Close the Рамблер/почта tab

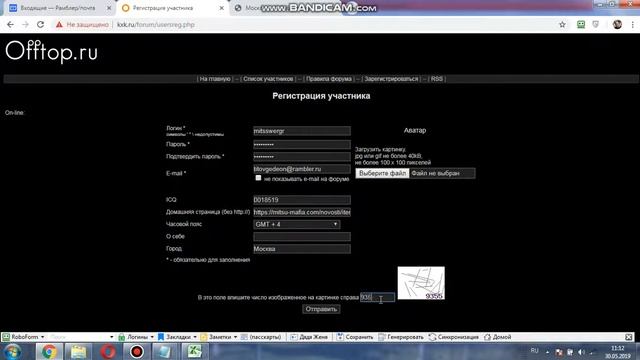point(109,8)
